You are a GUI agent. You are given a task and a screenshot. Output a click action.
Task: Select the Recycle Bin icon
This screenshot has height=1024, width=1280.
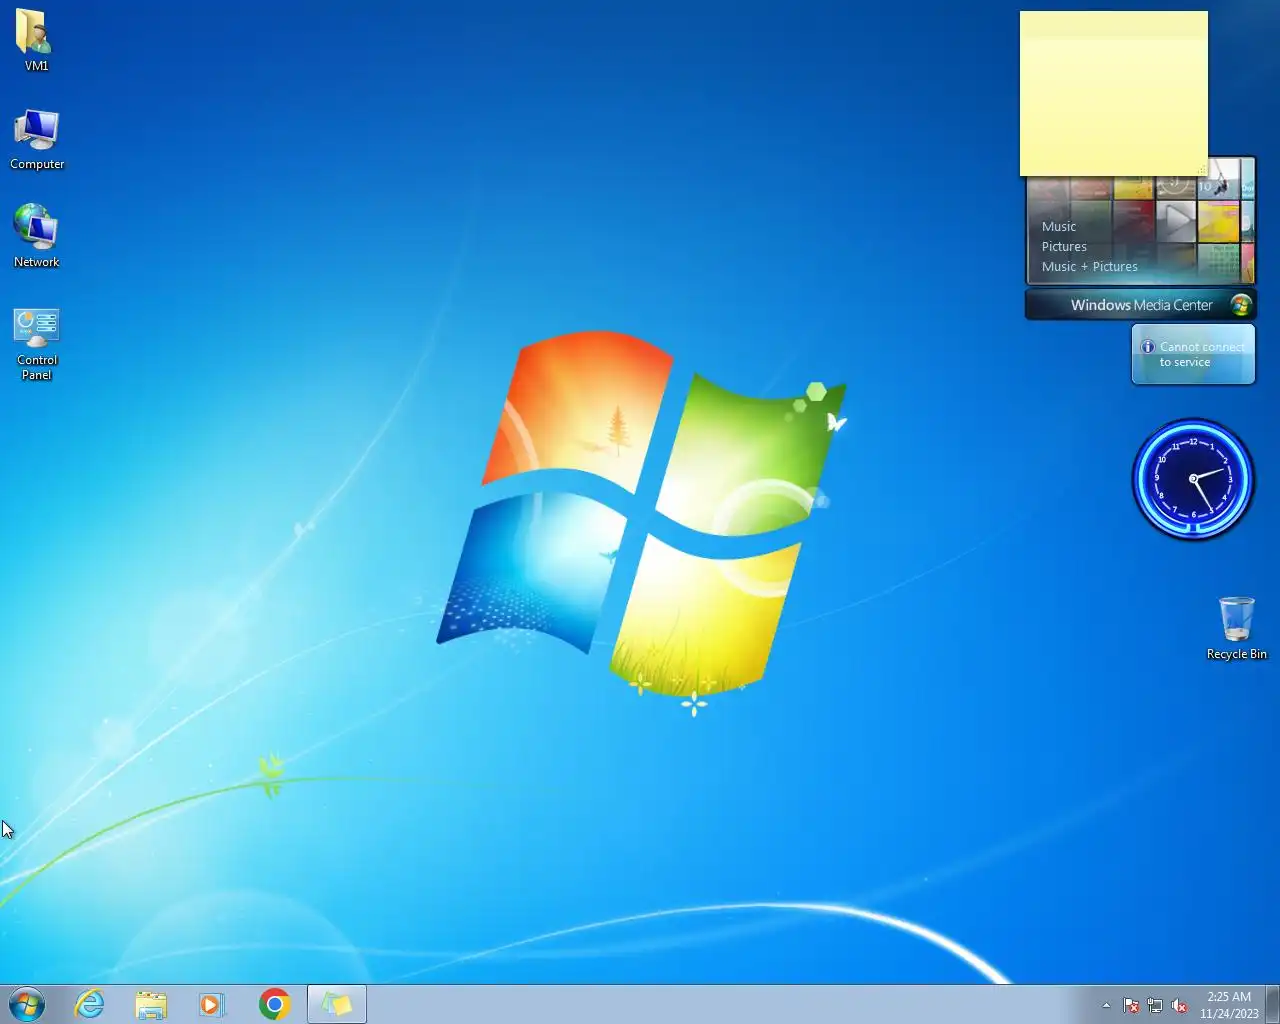tap(1237, 628)
